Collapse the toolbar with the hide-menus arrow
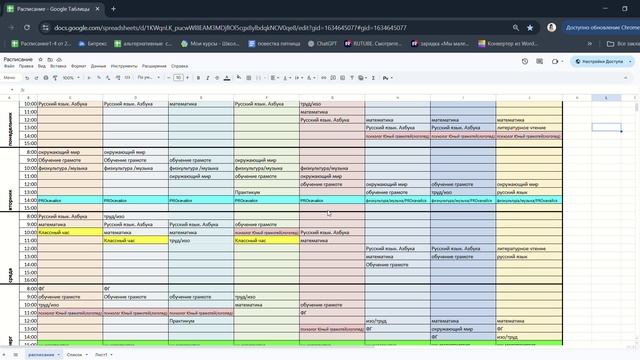Image resolution: width=640 pixels, height=360 pixels. point(626,78)
